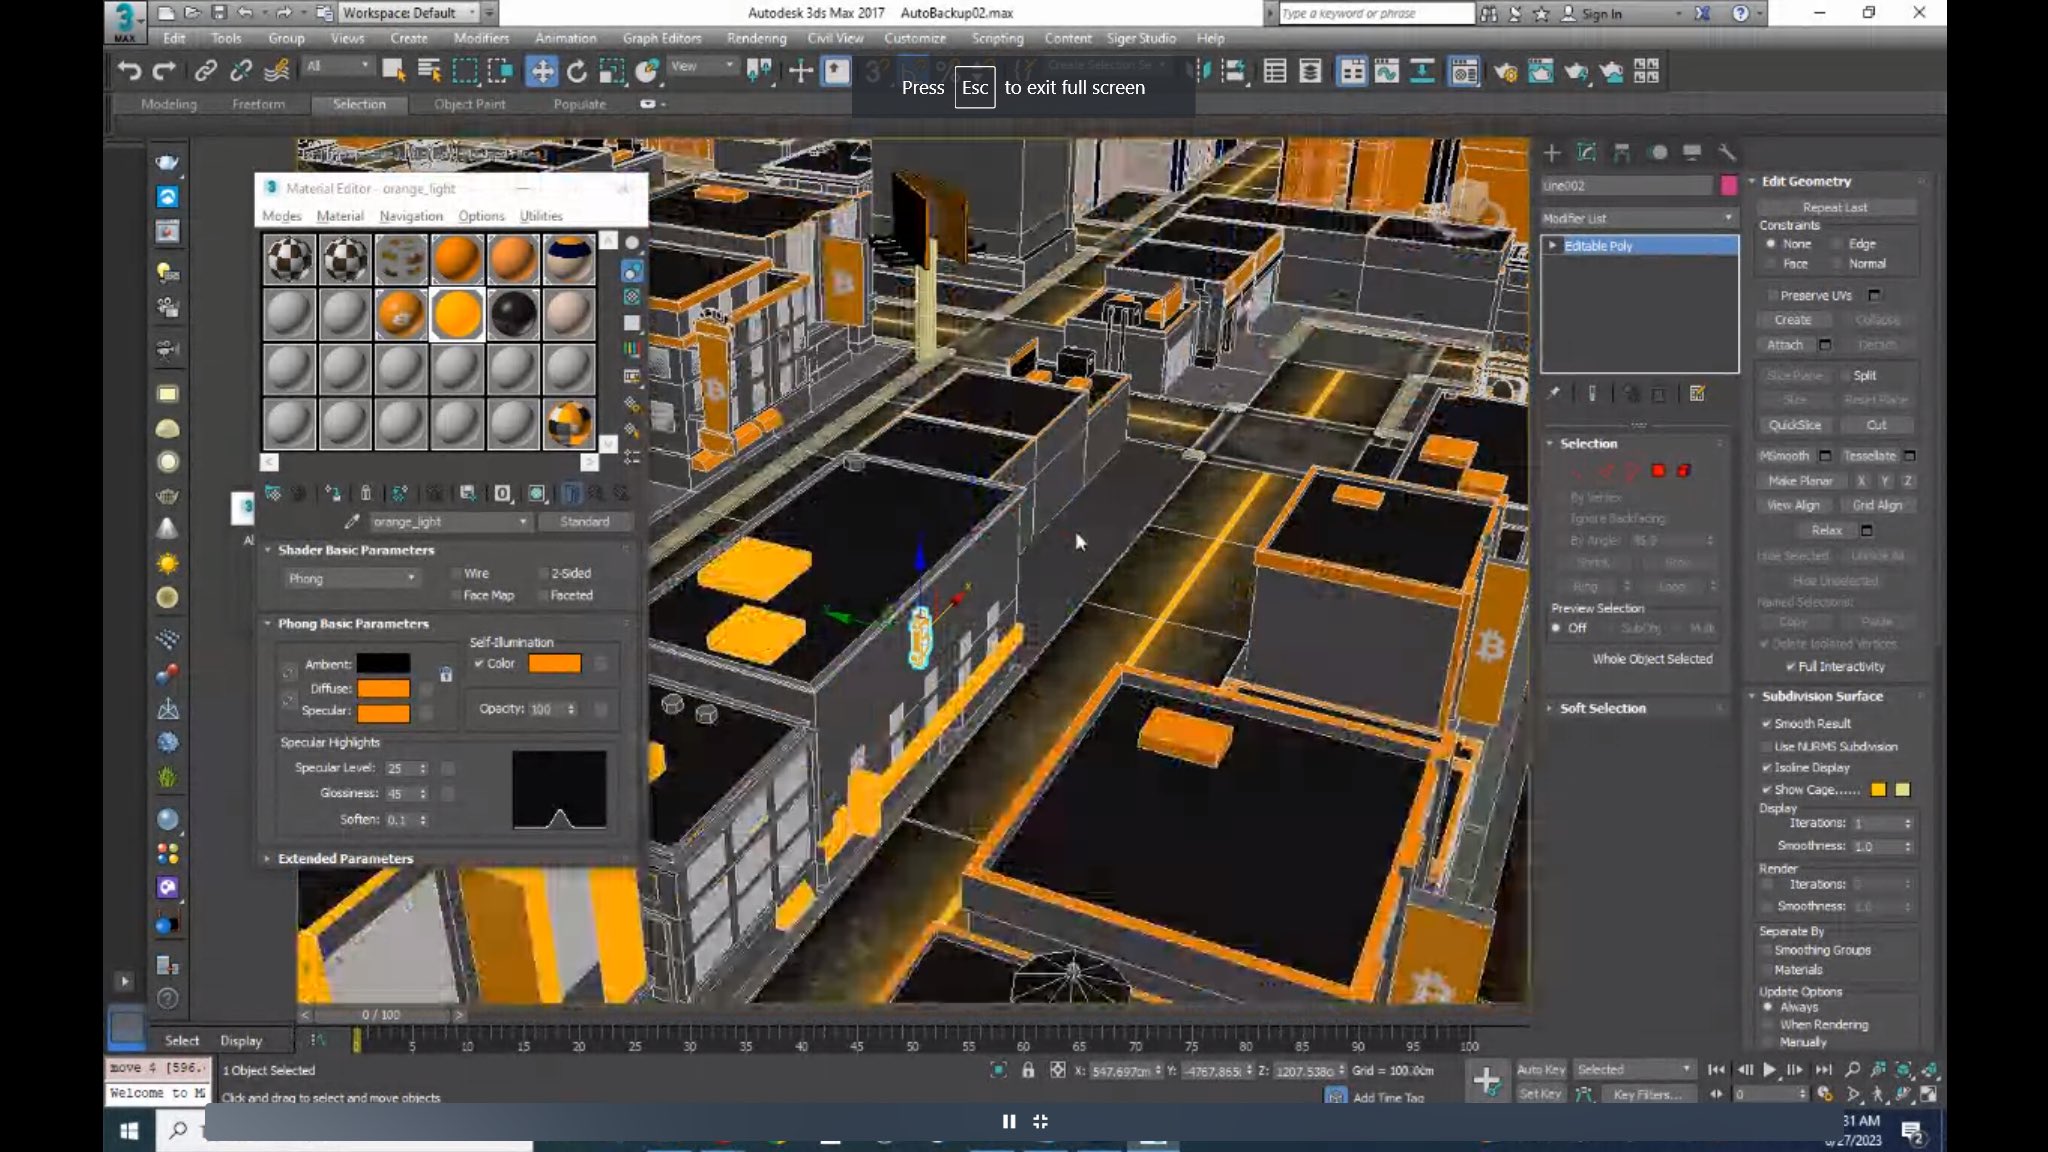Pause the video with overlay pause button
The height and width of the screenshot is (1152, 2048).
1009,1122
